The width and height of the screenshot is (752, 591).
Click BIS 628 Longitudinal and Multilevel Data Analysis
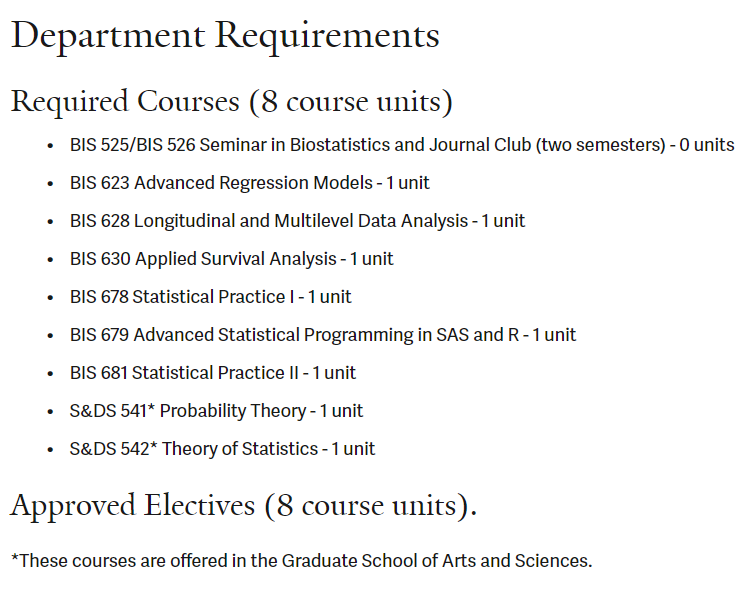[297, 221]
